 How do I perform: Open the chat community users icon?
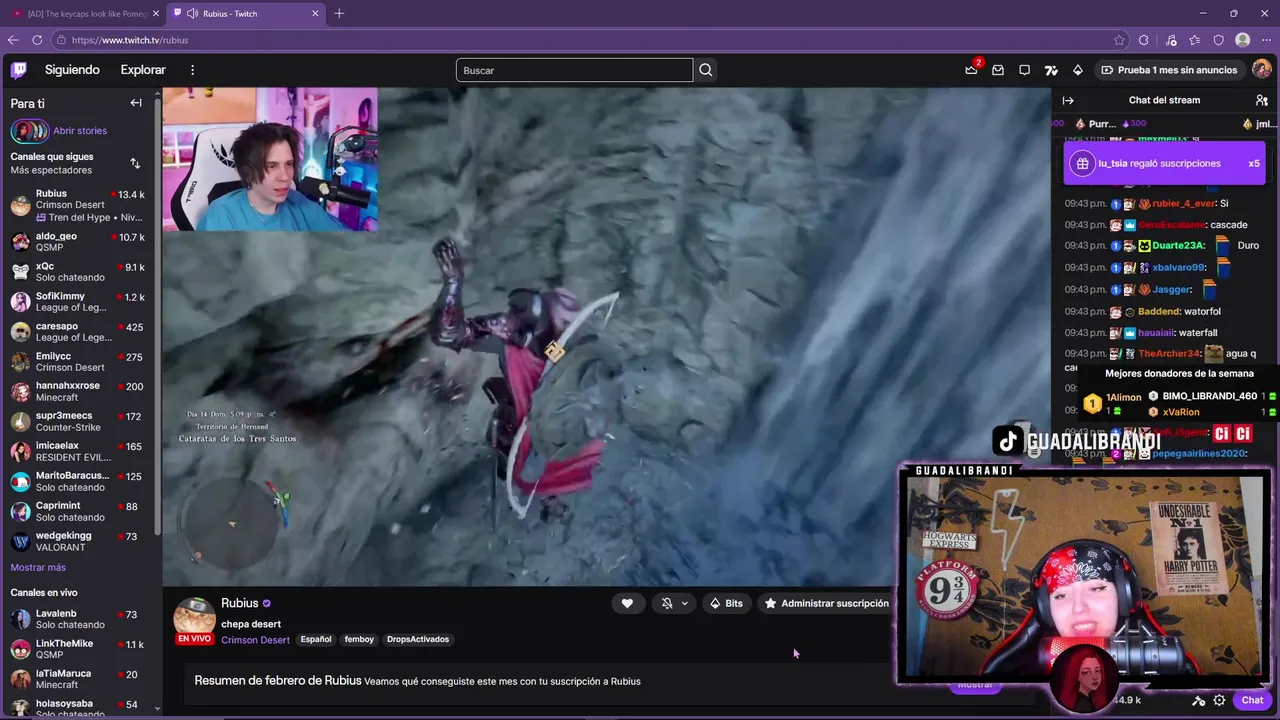tap(1261, 100)
